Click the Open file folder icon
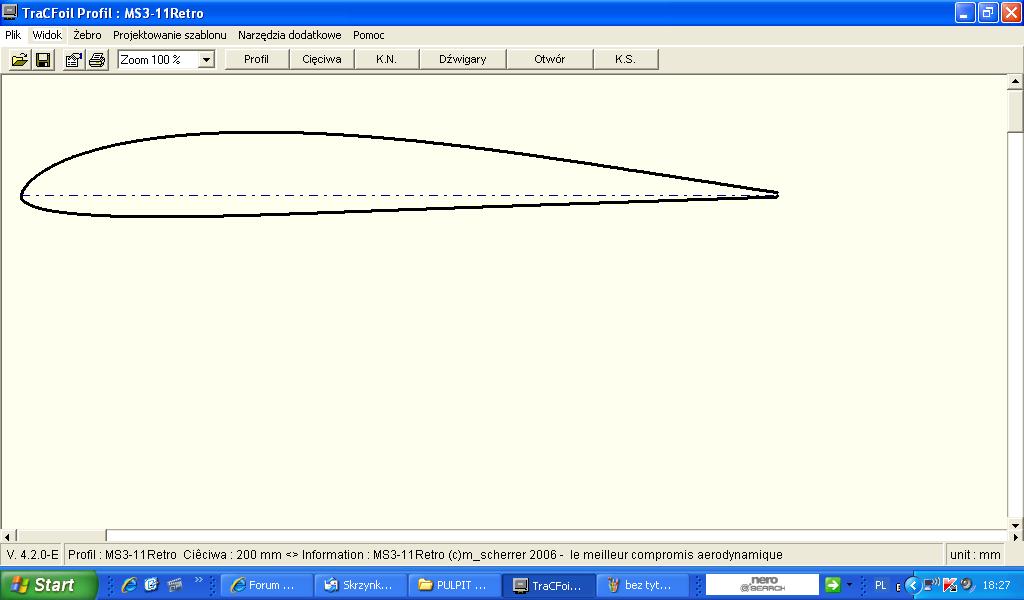The width and height of the screenshot is (1024, 600). pos(19,60)
